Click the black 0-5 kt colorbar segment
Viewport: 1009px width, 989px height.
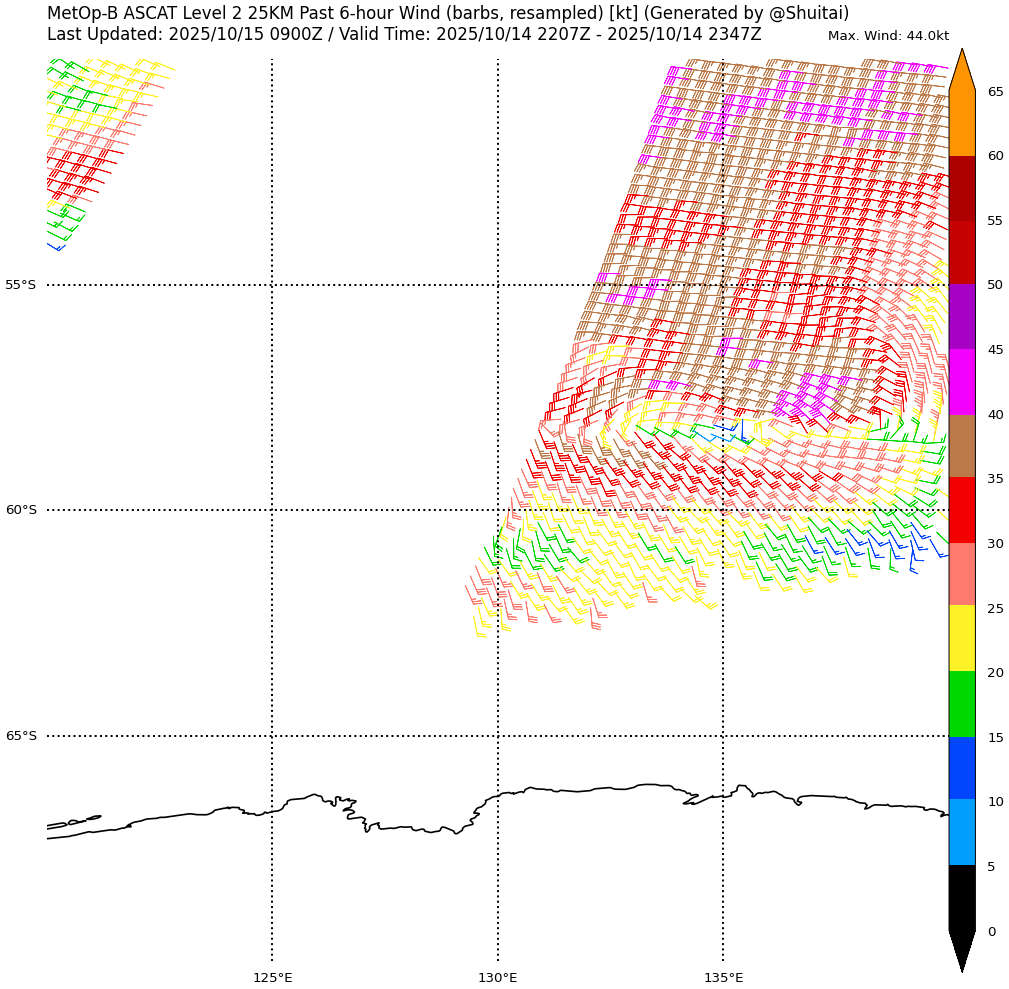coord(961,898)
